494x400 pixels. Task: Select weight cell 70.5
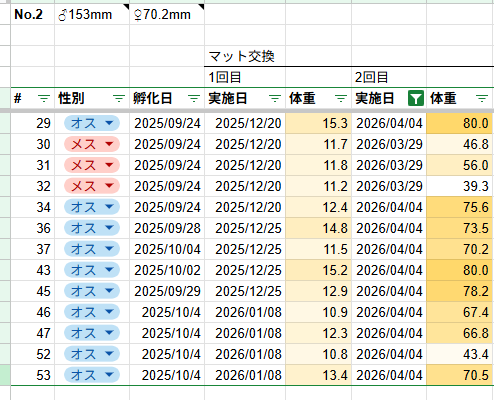coord(460,375)
